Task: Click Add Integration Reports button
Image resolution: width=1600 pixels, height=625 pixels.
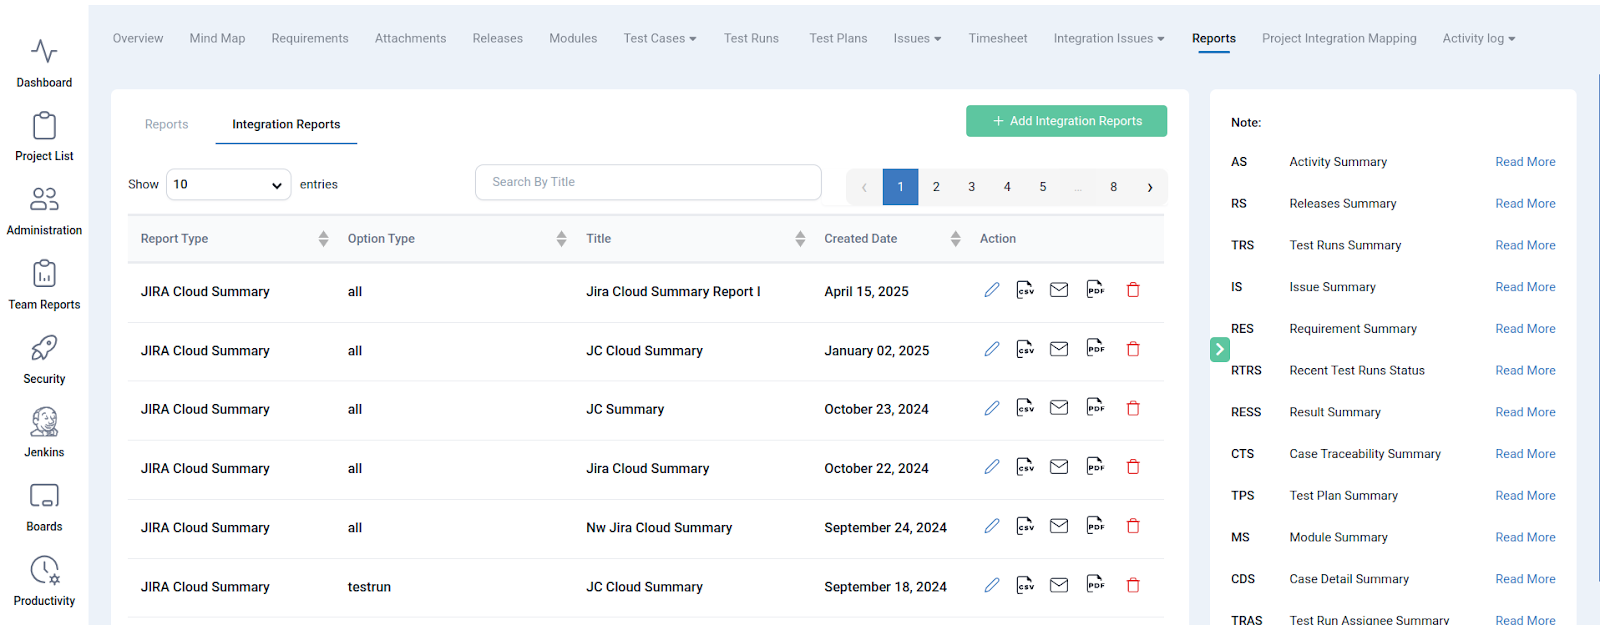Action: click(1066, 121)
